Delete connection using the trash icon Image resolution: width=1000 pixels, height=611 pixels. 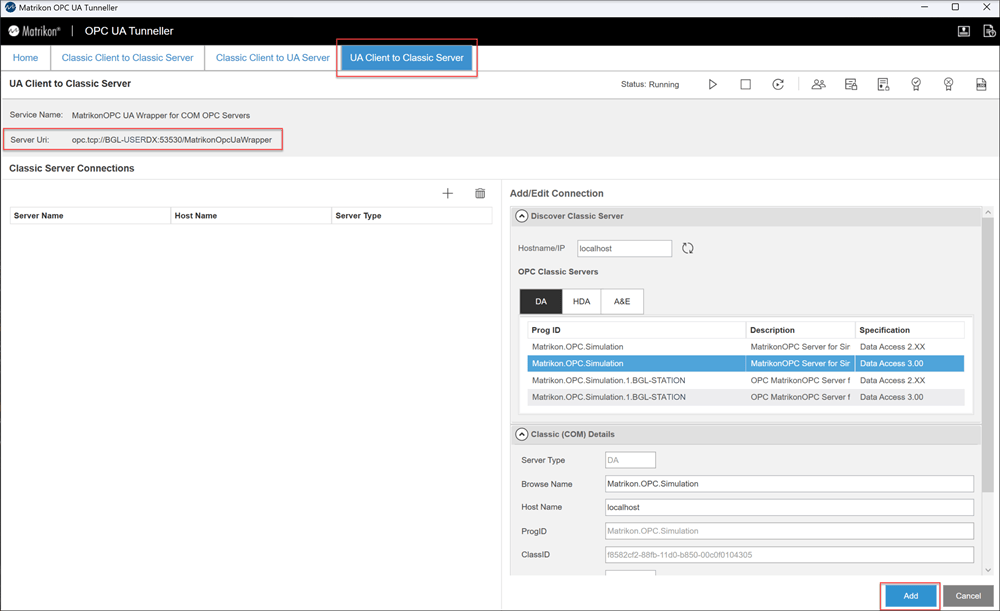(480, 193)
